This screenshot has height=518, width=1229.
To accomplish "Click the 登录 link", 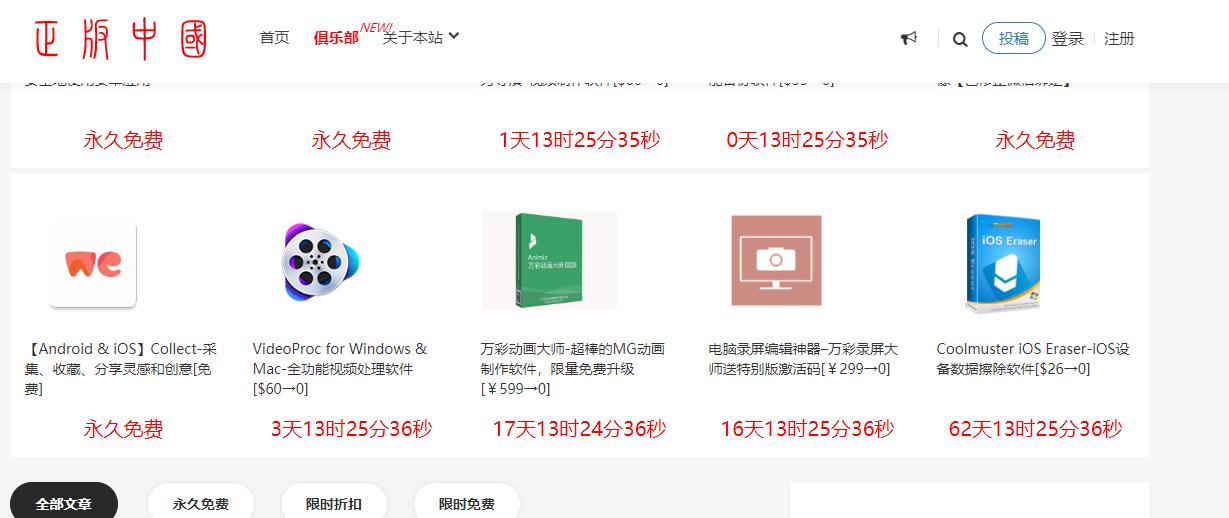I will tap(1068, 38).
